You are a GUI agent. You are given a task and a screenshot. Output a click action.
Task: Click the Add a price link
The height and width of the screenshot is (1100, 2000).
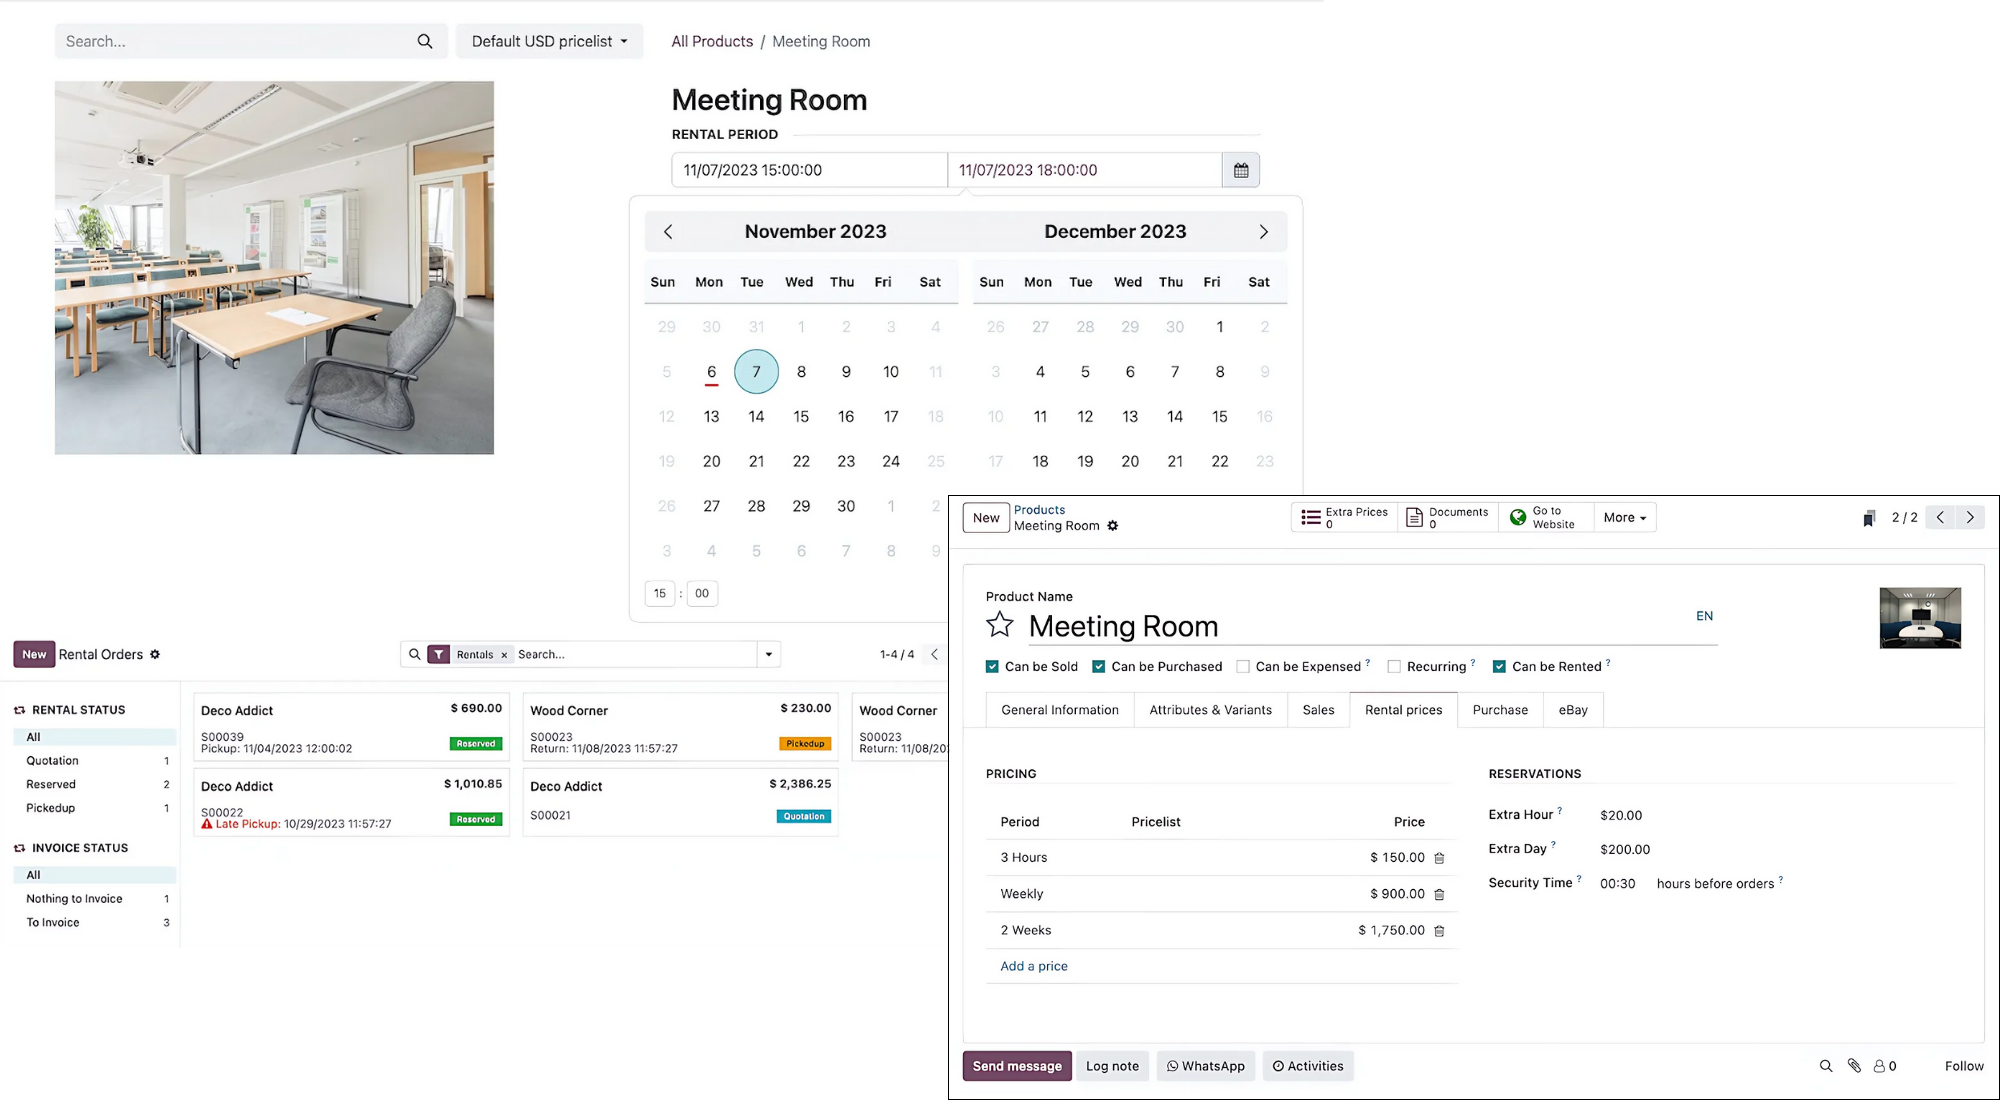(x=1033, y=966)
